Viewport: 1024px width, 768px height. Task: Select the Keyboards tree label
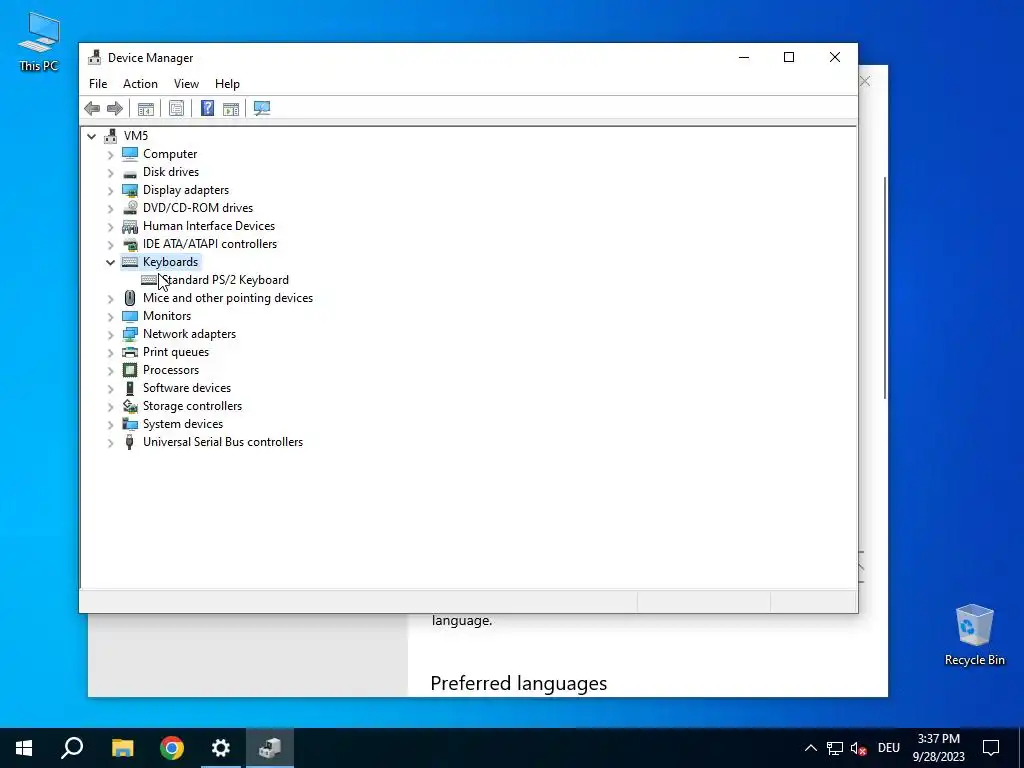coord(170,262)
